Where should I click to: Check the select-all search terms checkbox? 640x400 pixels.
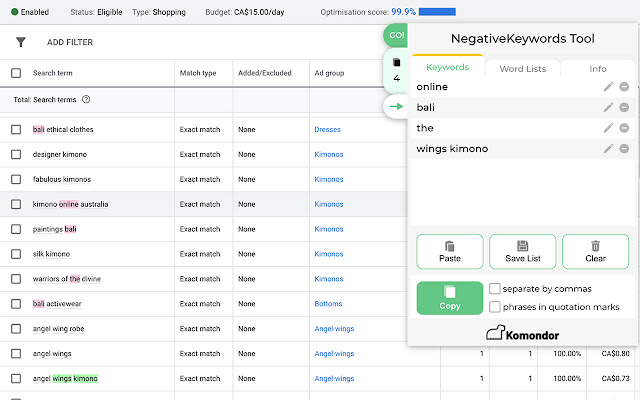coord(16,73)
